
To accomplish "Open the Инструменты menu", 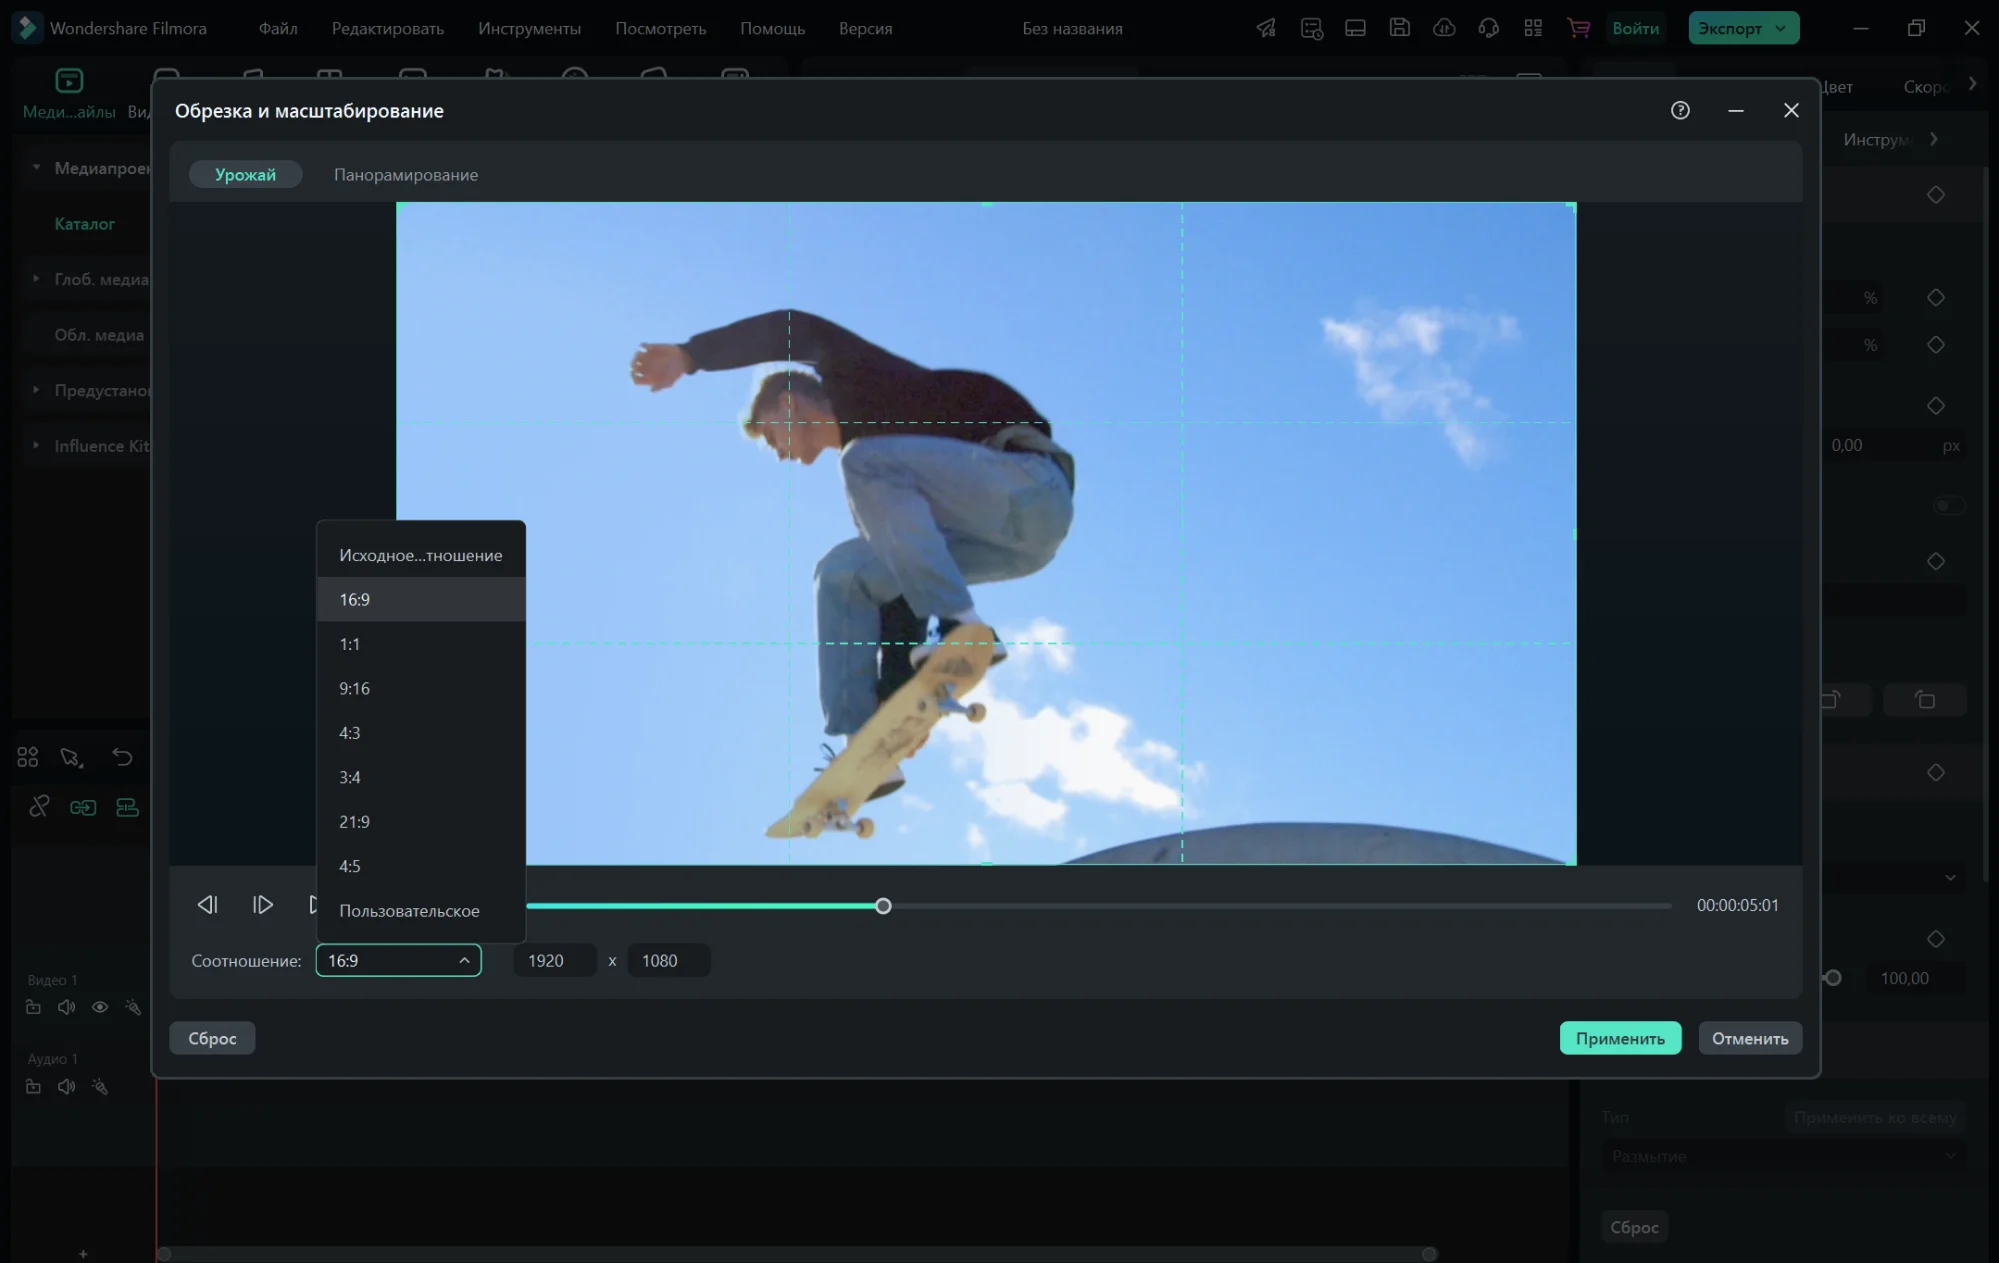I will [x=529, y=28].
